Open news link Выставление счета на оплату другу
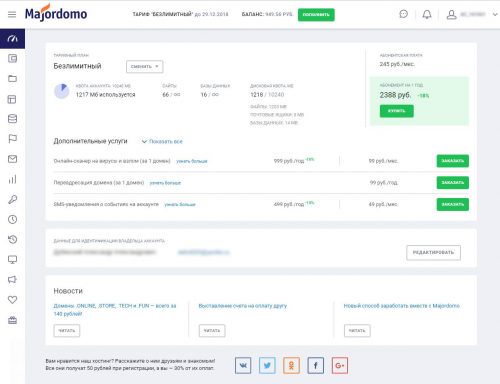This screenshot has height=384, width=500. click(243, 306)
